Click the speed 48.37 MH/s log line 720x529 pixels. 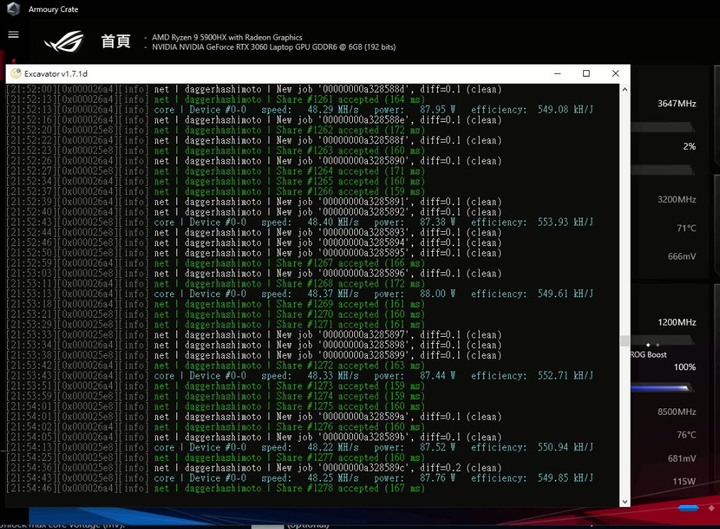(300, 294)
